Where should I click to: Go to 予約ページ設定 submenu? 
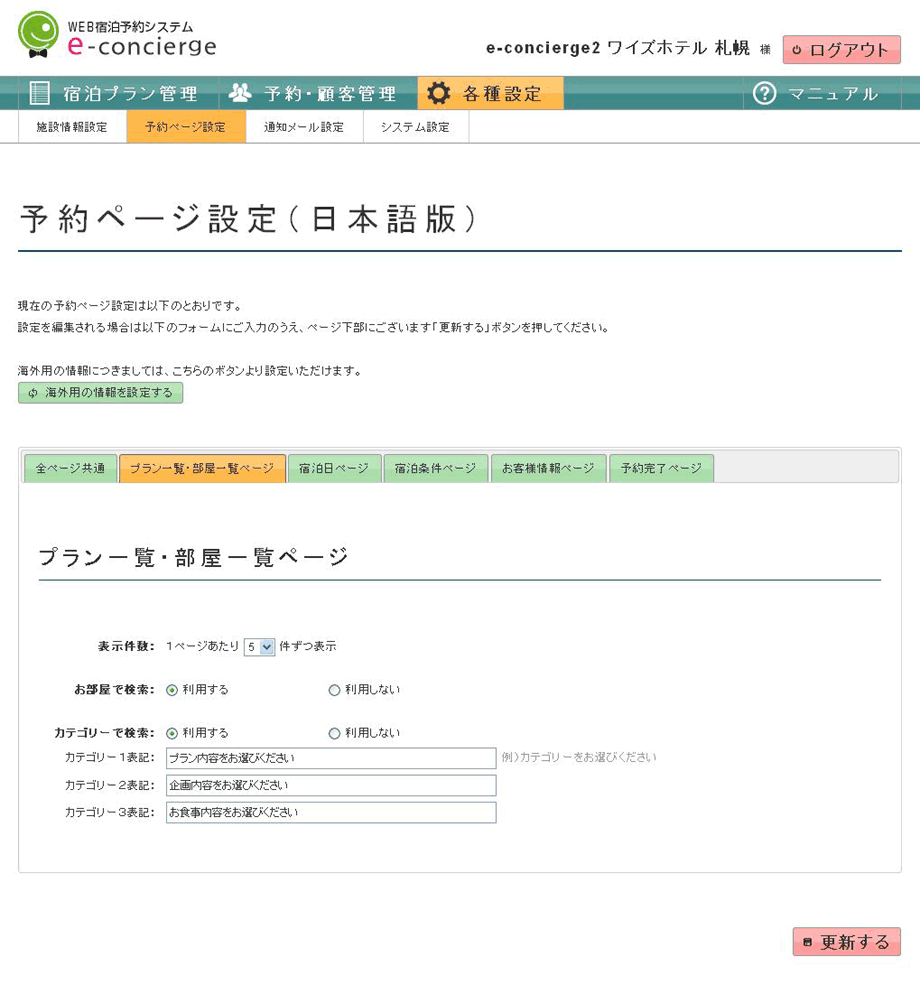coord(186,127)
